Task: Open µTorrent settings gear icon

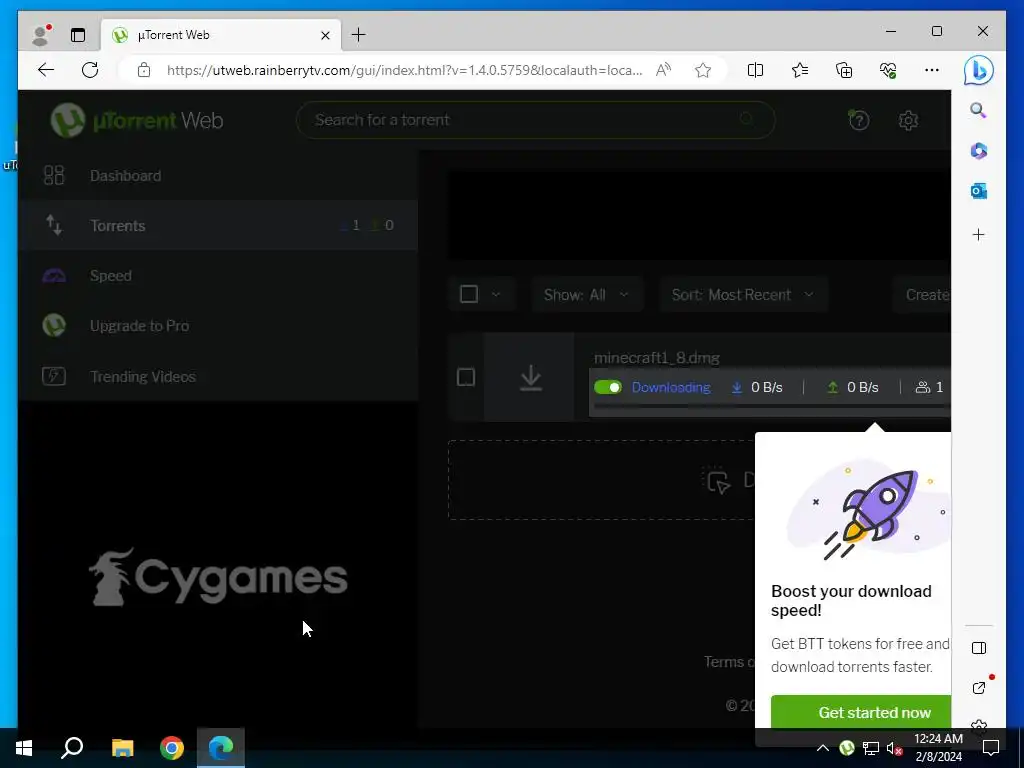Action: coord(908,120)
